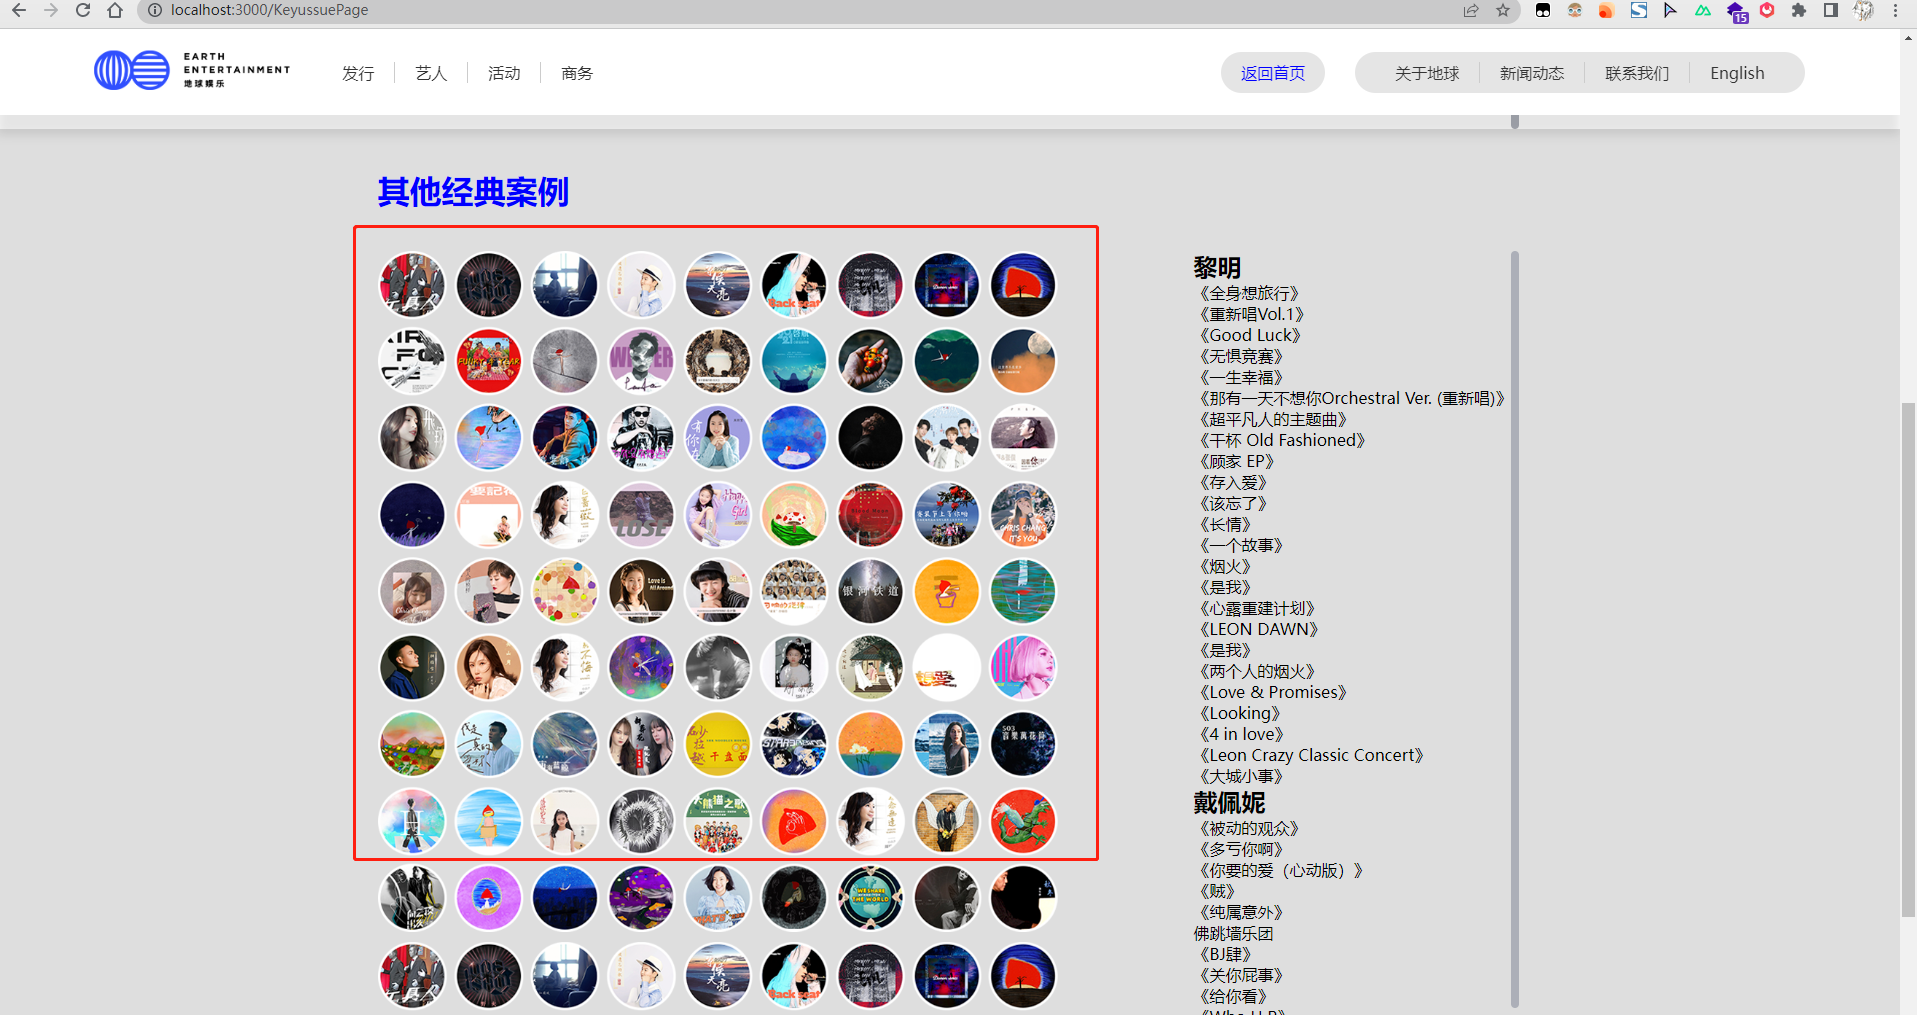This screenshot has height=1015, width=1917.
Task: Bookmark this page with the star icon
Action: (1503, 10)
